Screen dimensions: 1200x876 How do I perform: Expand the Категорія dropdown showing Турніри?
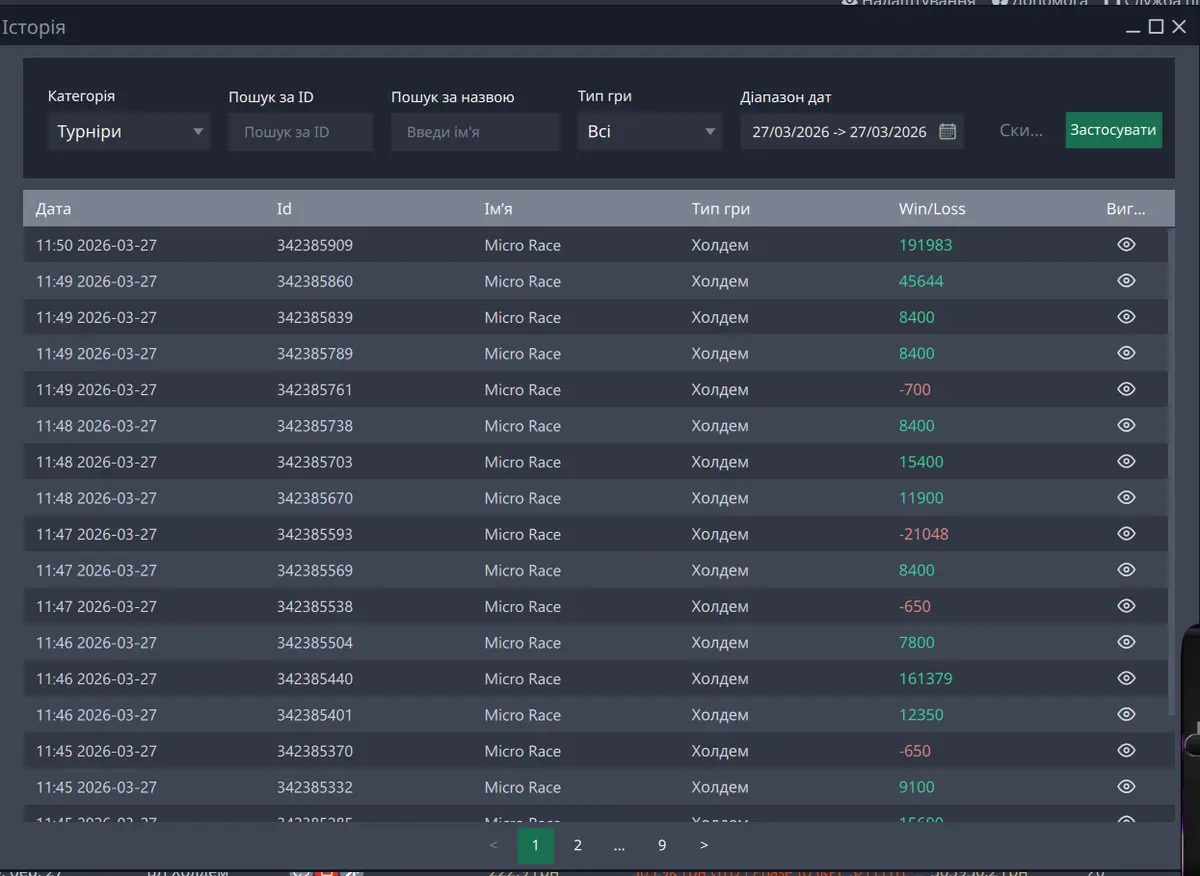(x=129, y=132)
